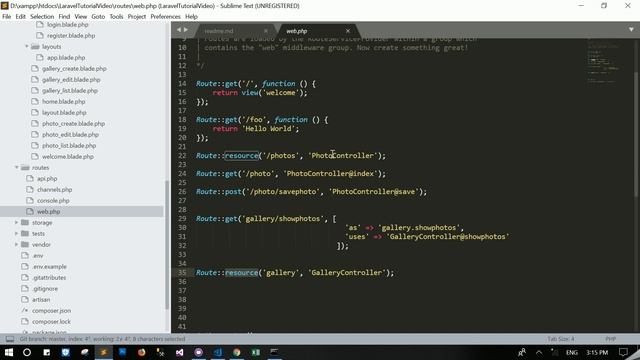Open photo_create.blade.php file

coord(73,124)
